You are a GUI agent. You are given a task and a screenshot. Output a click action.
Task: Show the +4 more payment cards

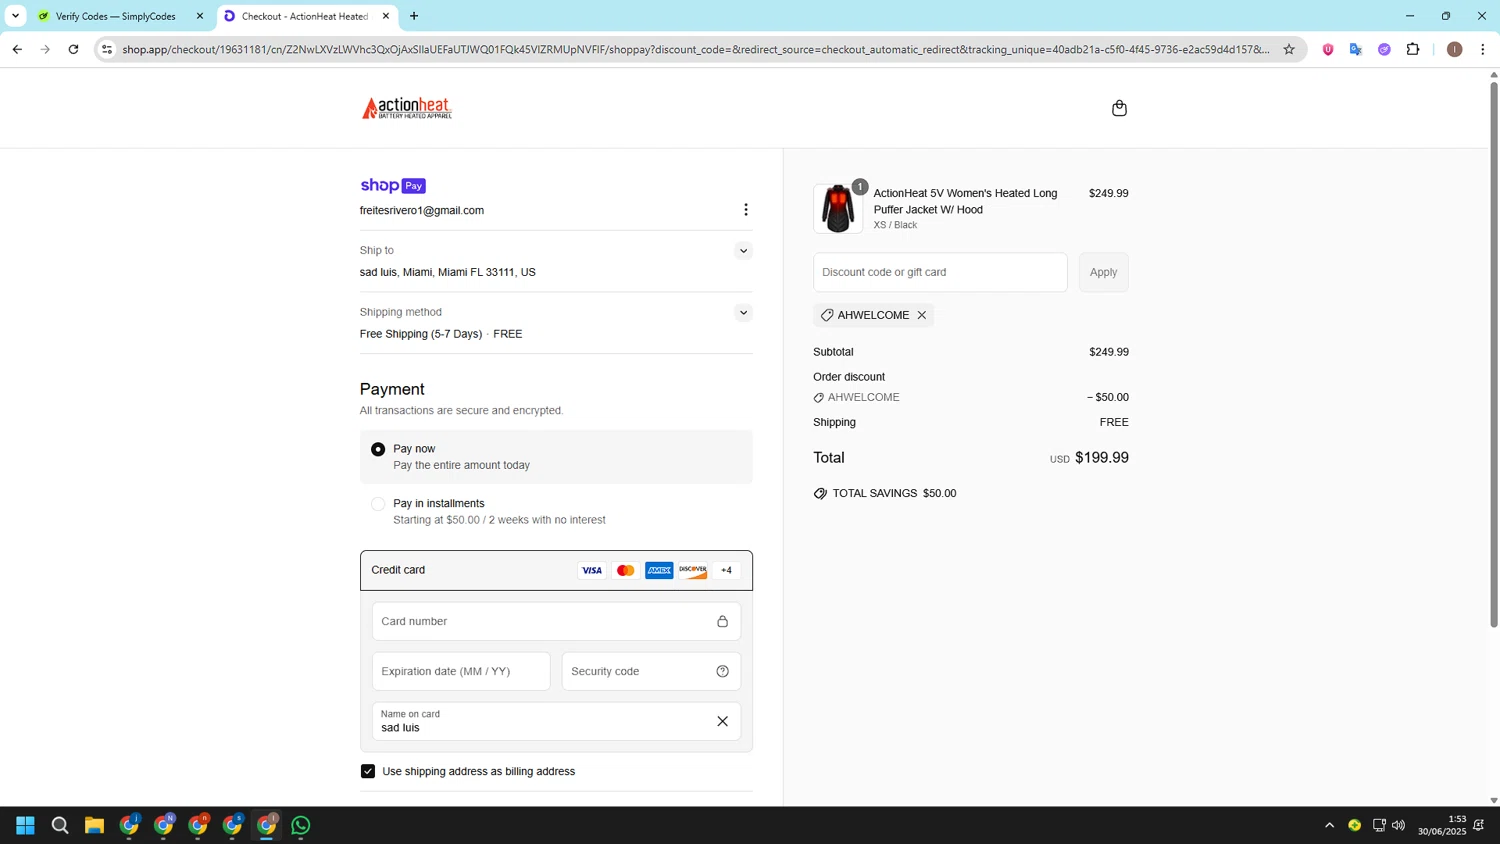727,571
